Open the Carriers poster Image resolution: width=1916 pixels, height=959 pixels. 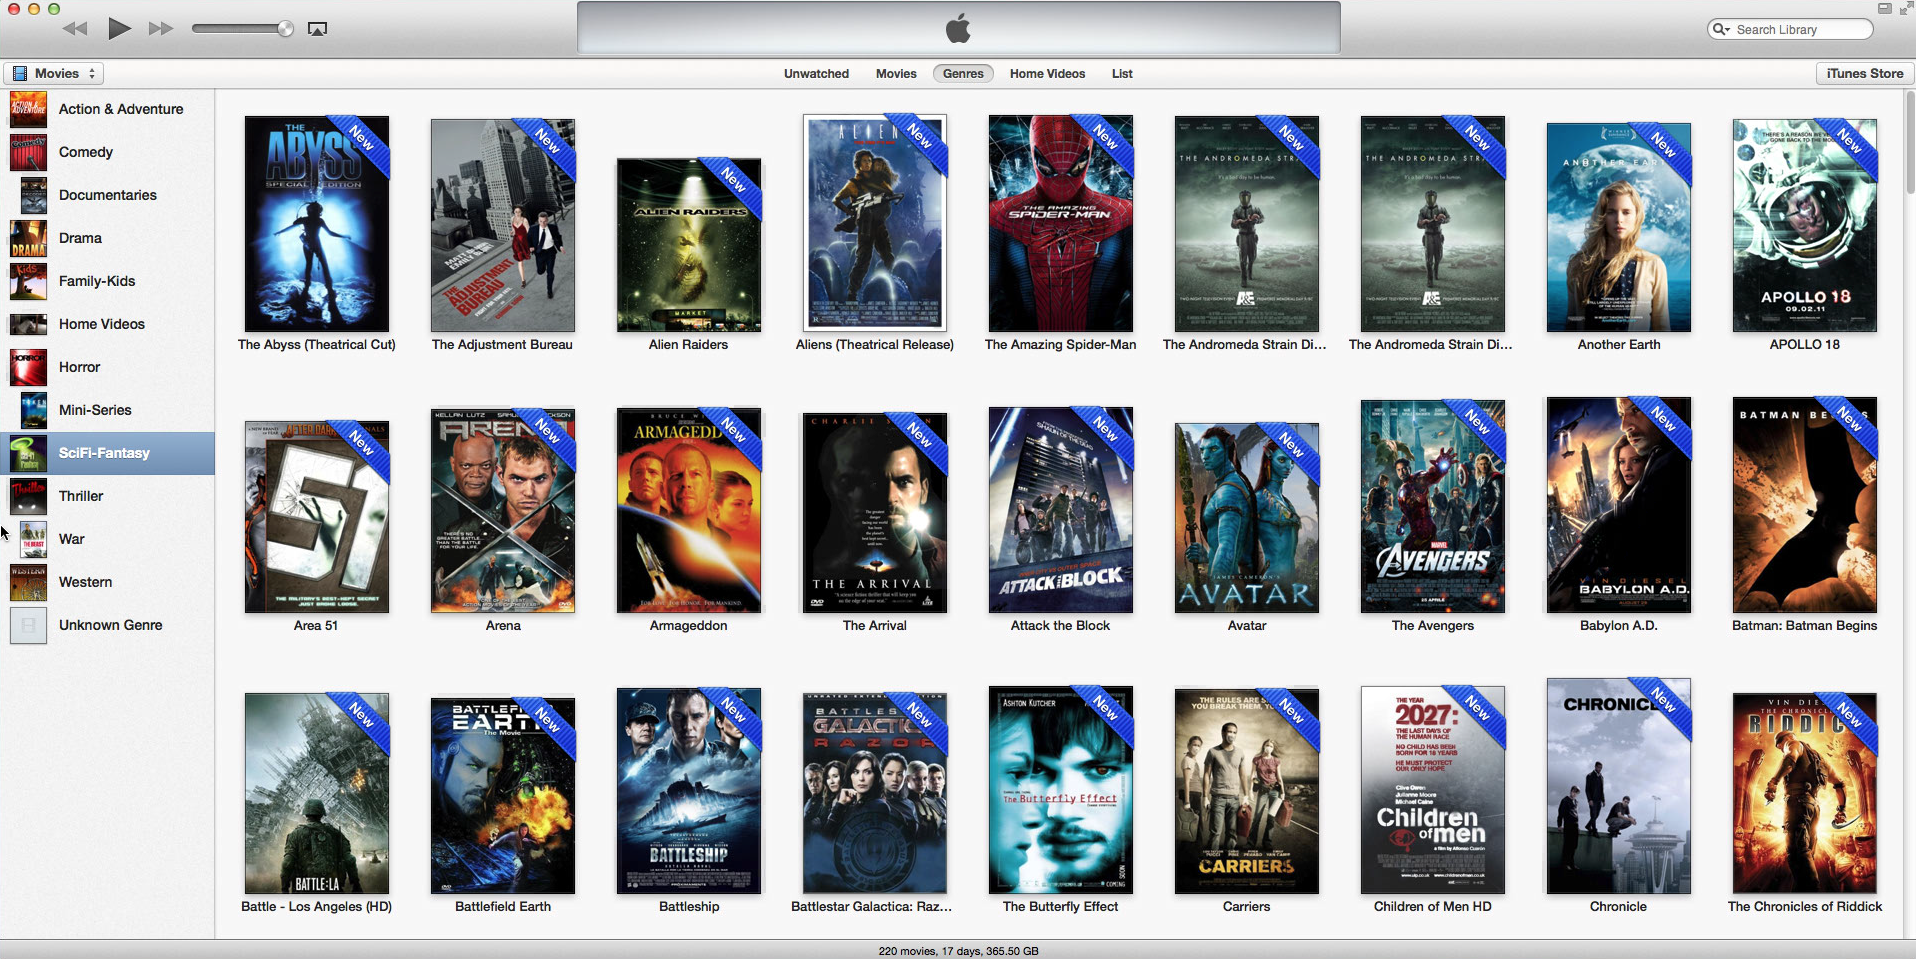point(1247,791)
